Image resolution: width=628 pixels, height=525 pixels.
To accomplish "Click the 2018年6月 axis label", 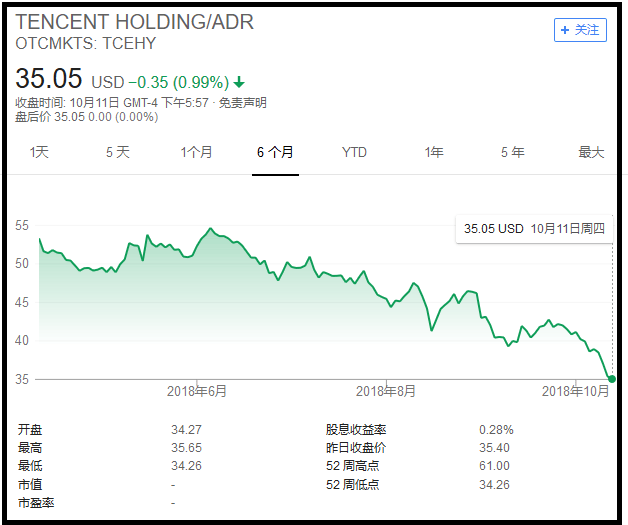I will coord(197,391).
